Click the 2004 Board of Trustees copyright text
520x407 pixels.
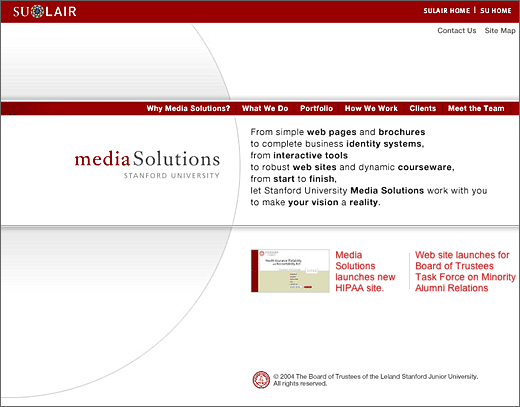(x=376, y=380)
